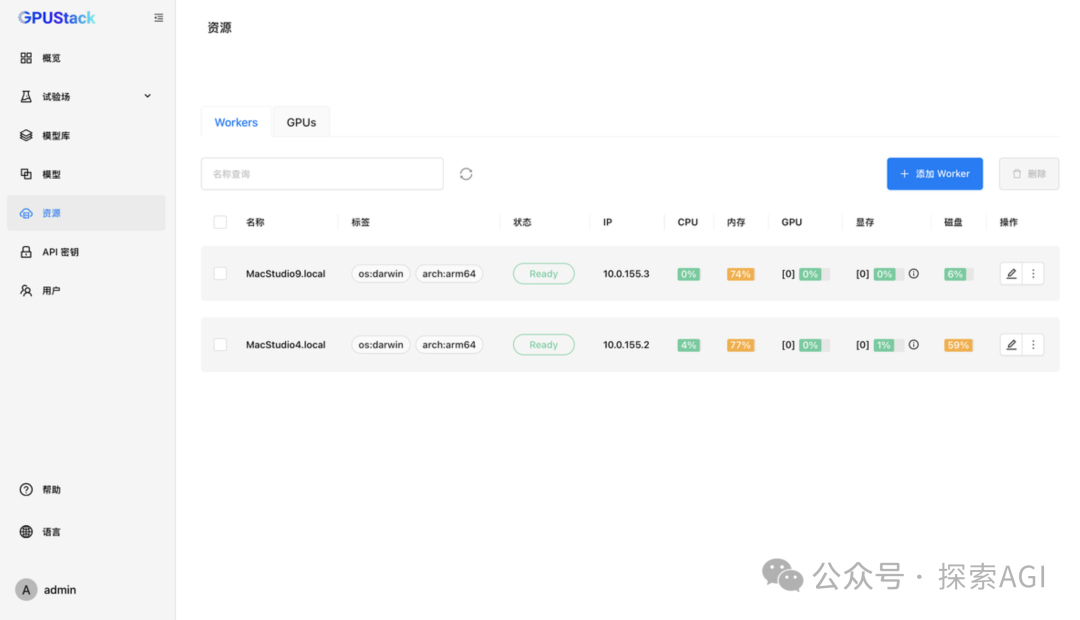Viewport: 1080px width, 620px height.
Task: Click the 6% disk usage bar
Action: coord(959,274)
